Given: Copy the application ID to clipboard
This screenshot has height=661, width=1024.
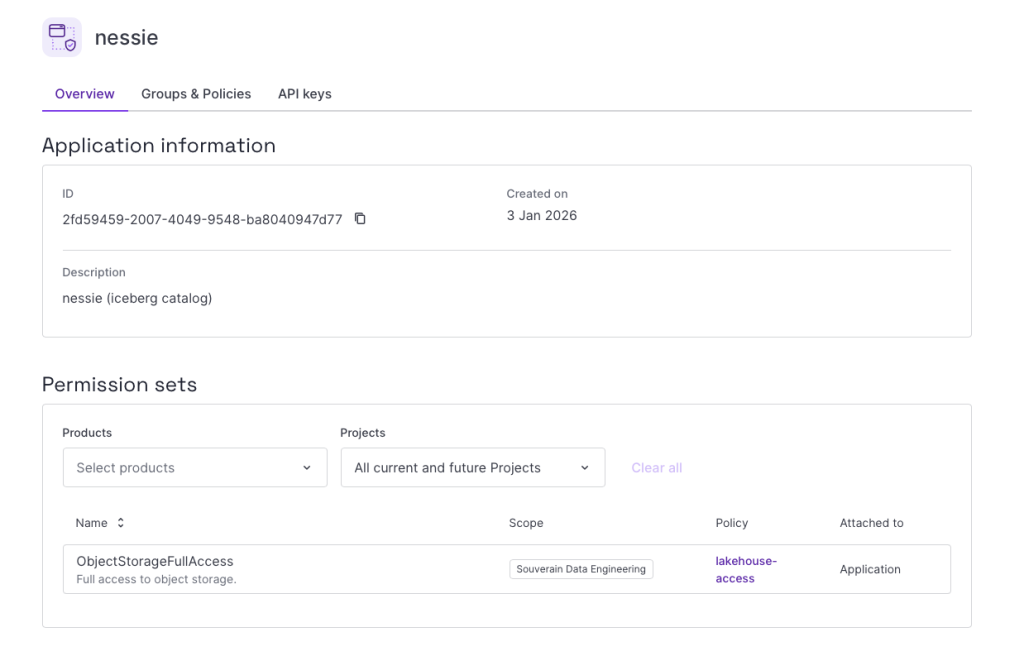Looking at the screenshot, I should (x=360, y=219).
